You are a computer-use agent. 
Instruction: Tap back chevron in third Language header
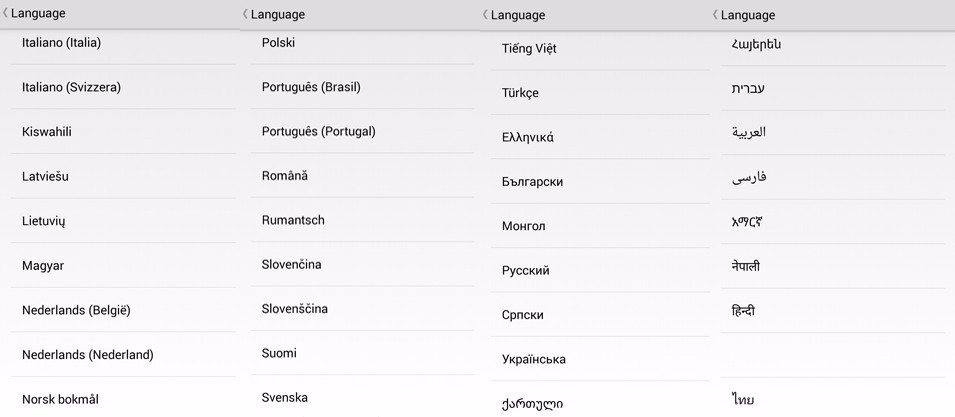[485, 15]
